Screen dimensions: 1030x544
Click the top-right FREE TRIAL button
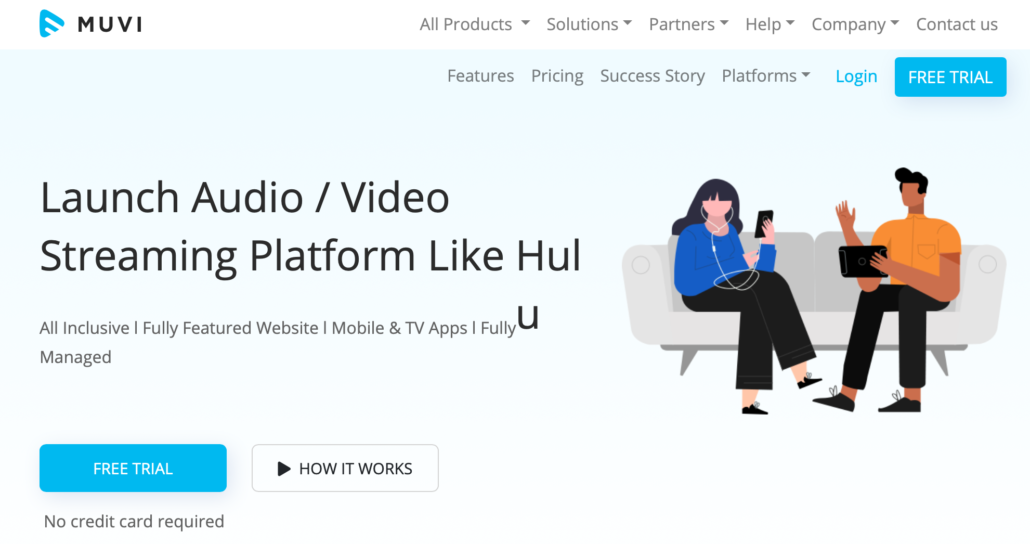point(951,77)
